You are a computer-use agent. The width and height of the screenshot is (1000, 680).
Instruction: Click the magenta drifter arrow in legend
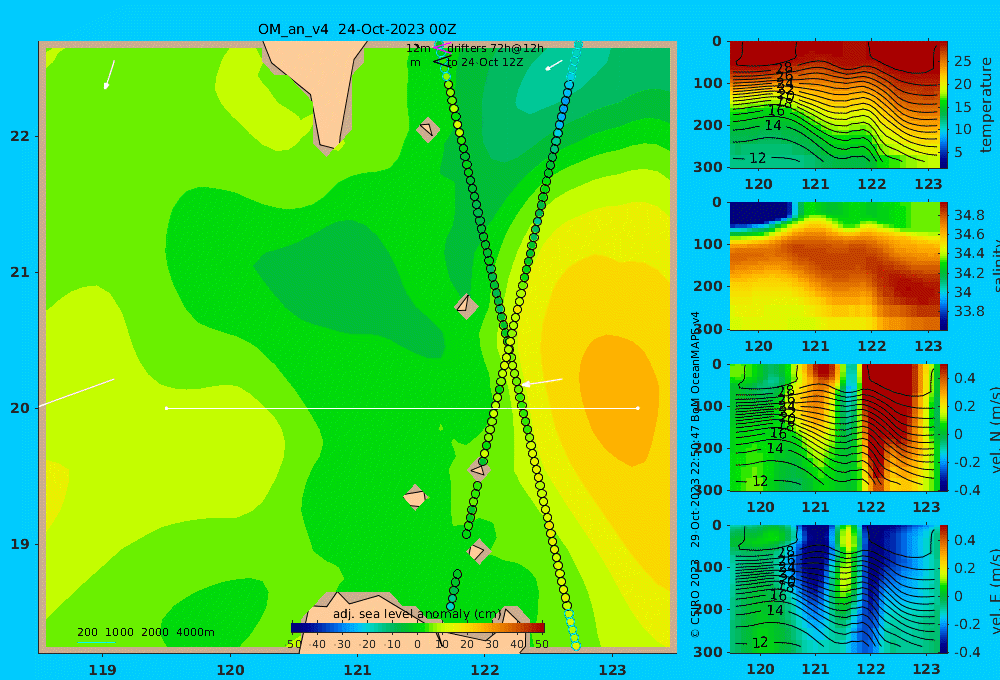tap(440, 48)
